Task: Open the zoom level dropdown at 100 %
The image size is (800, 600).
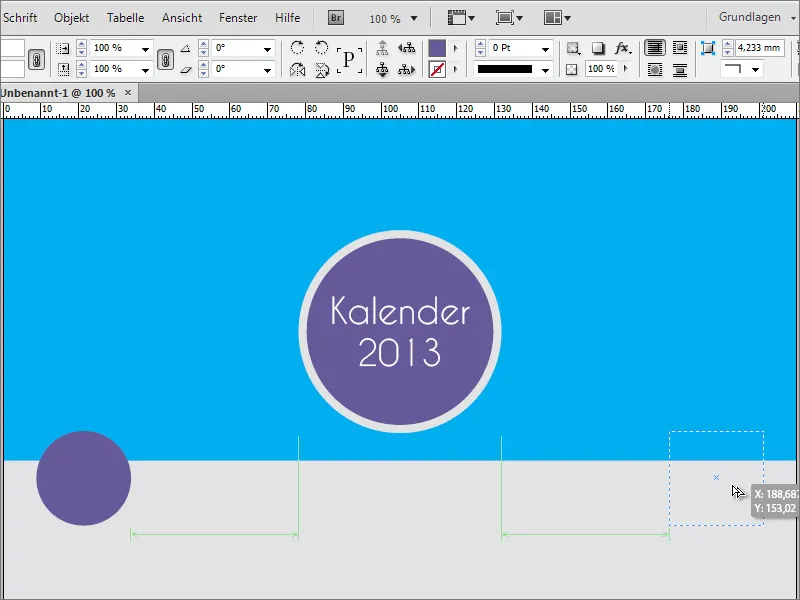Action: click(414, 18)
